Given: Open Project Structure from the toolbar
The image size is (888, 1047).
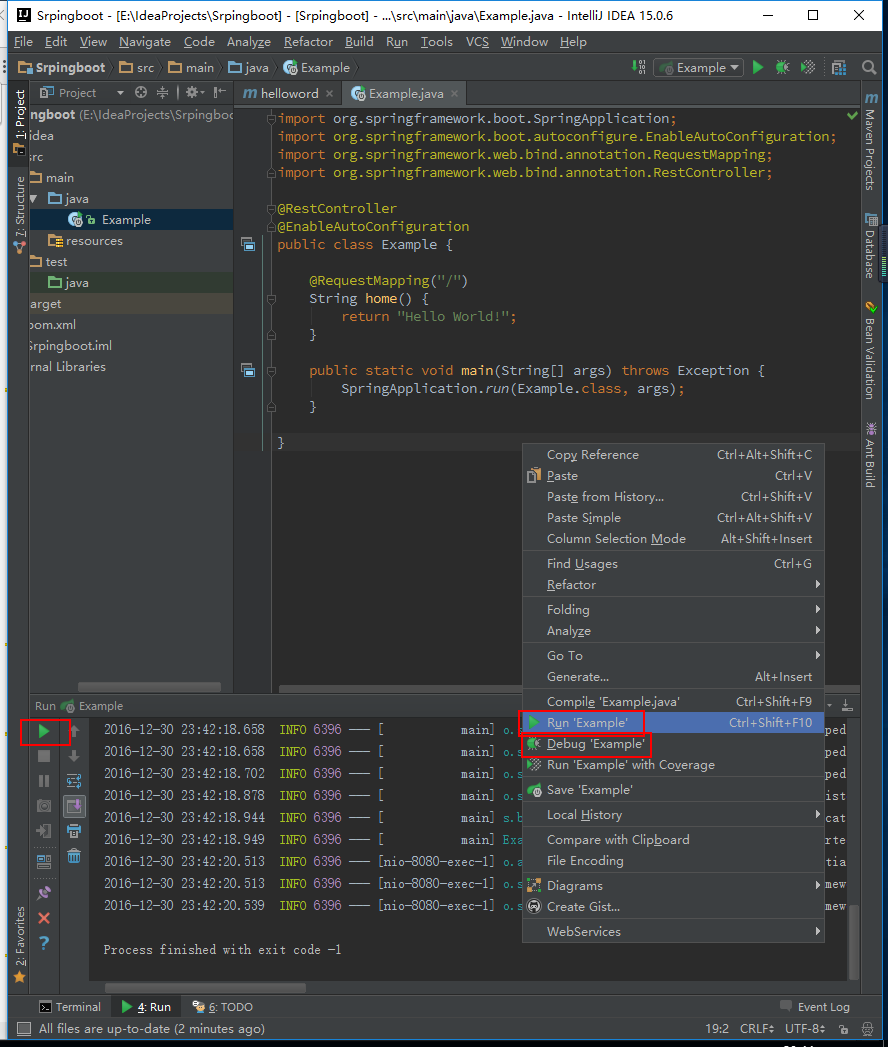Looking at the screenshot, I should click(x=839, y=67).
